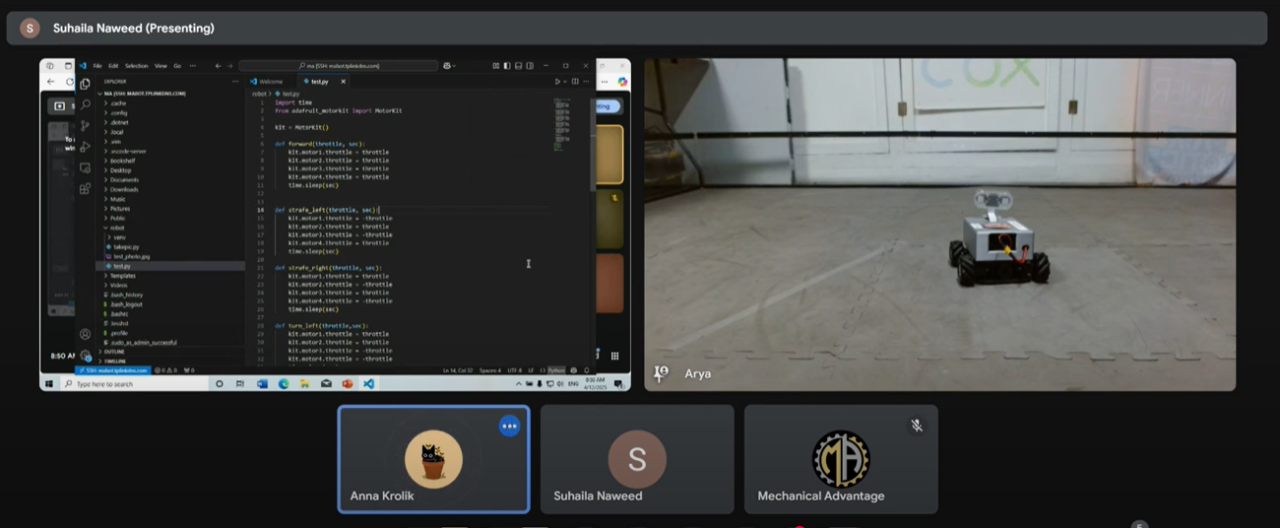The image size is (1280, 528).
Task: Click the Split Editor icon
Action: click(x=575, y=81)
